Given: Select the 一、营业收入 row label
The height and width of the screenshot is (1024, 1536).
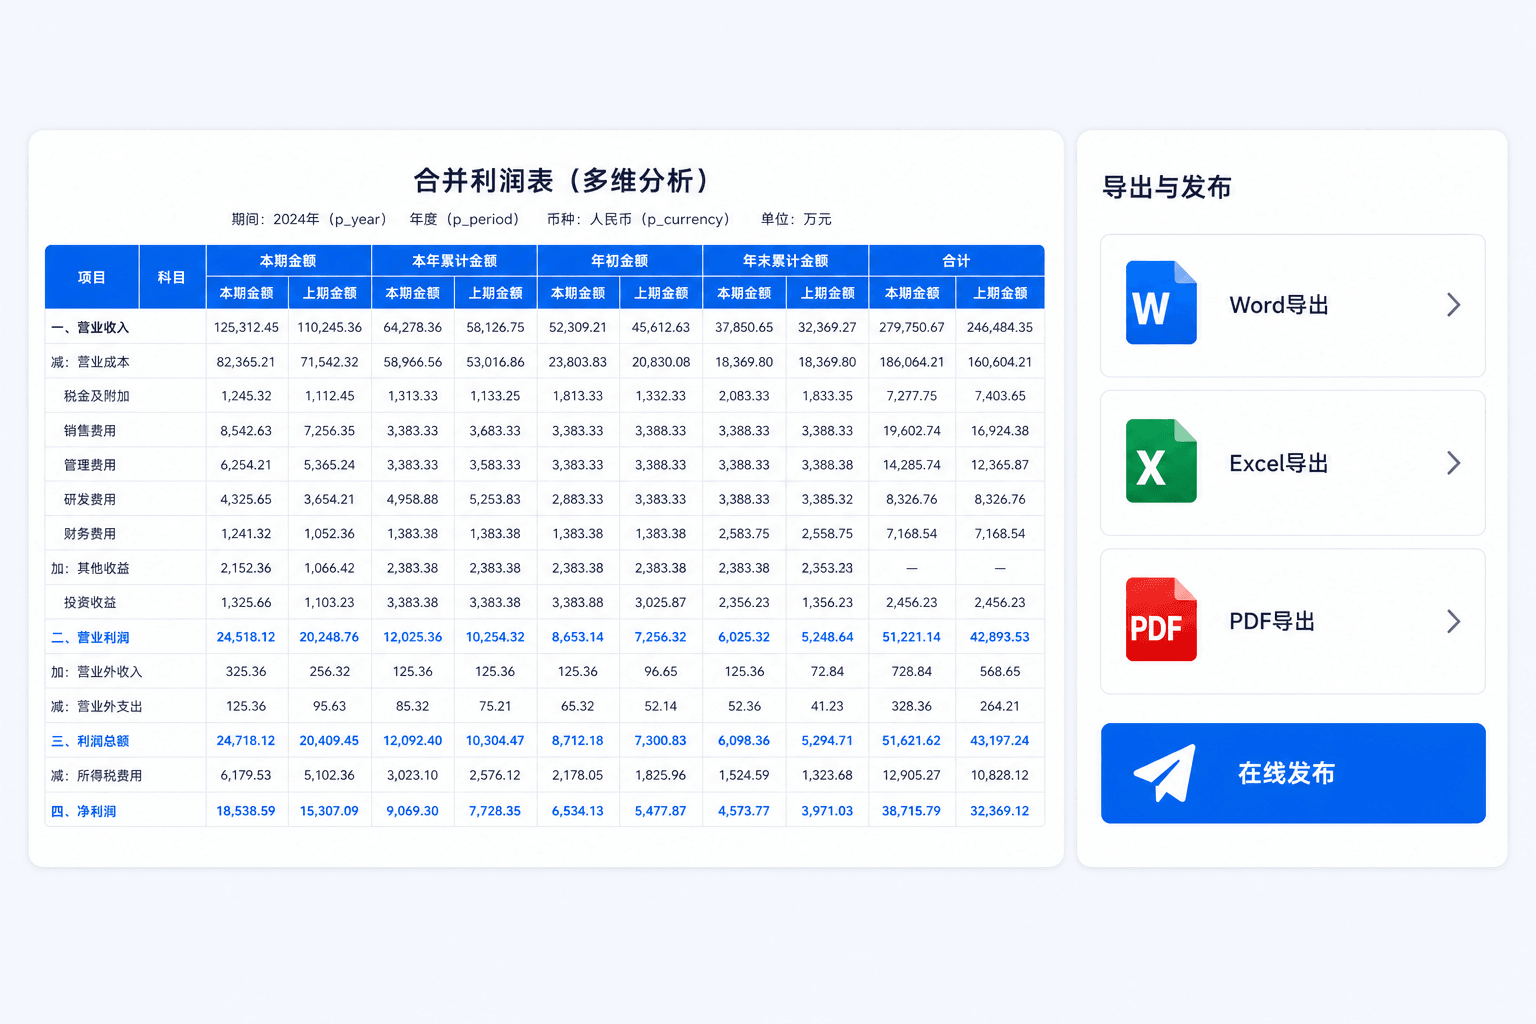Looking at the screenshot, I should [90, 327].
